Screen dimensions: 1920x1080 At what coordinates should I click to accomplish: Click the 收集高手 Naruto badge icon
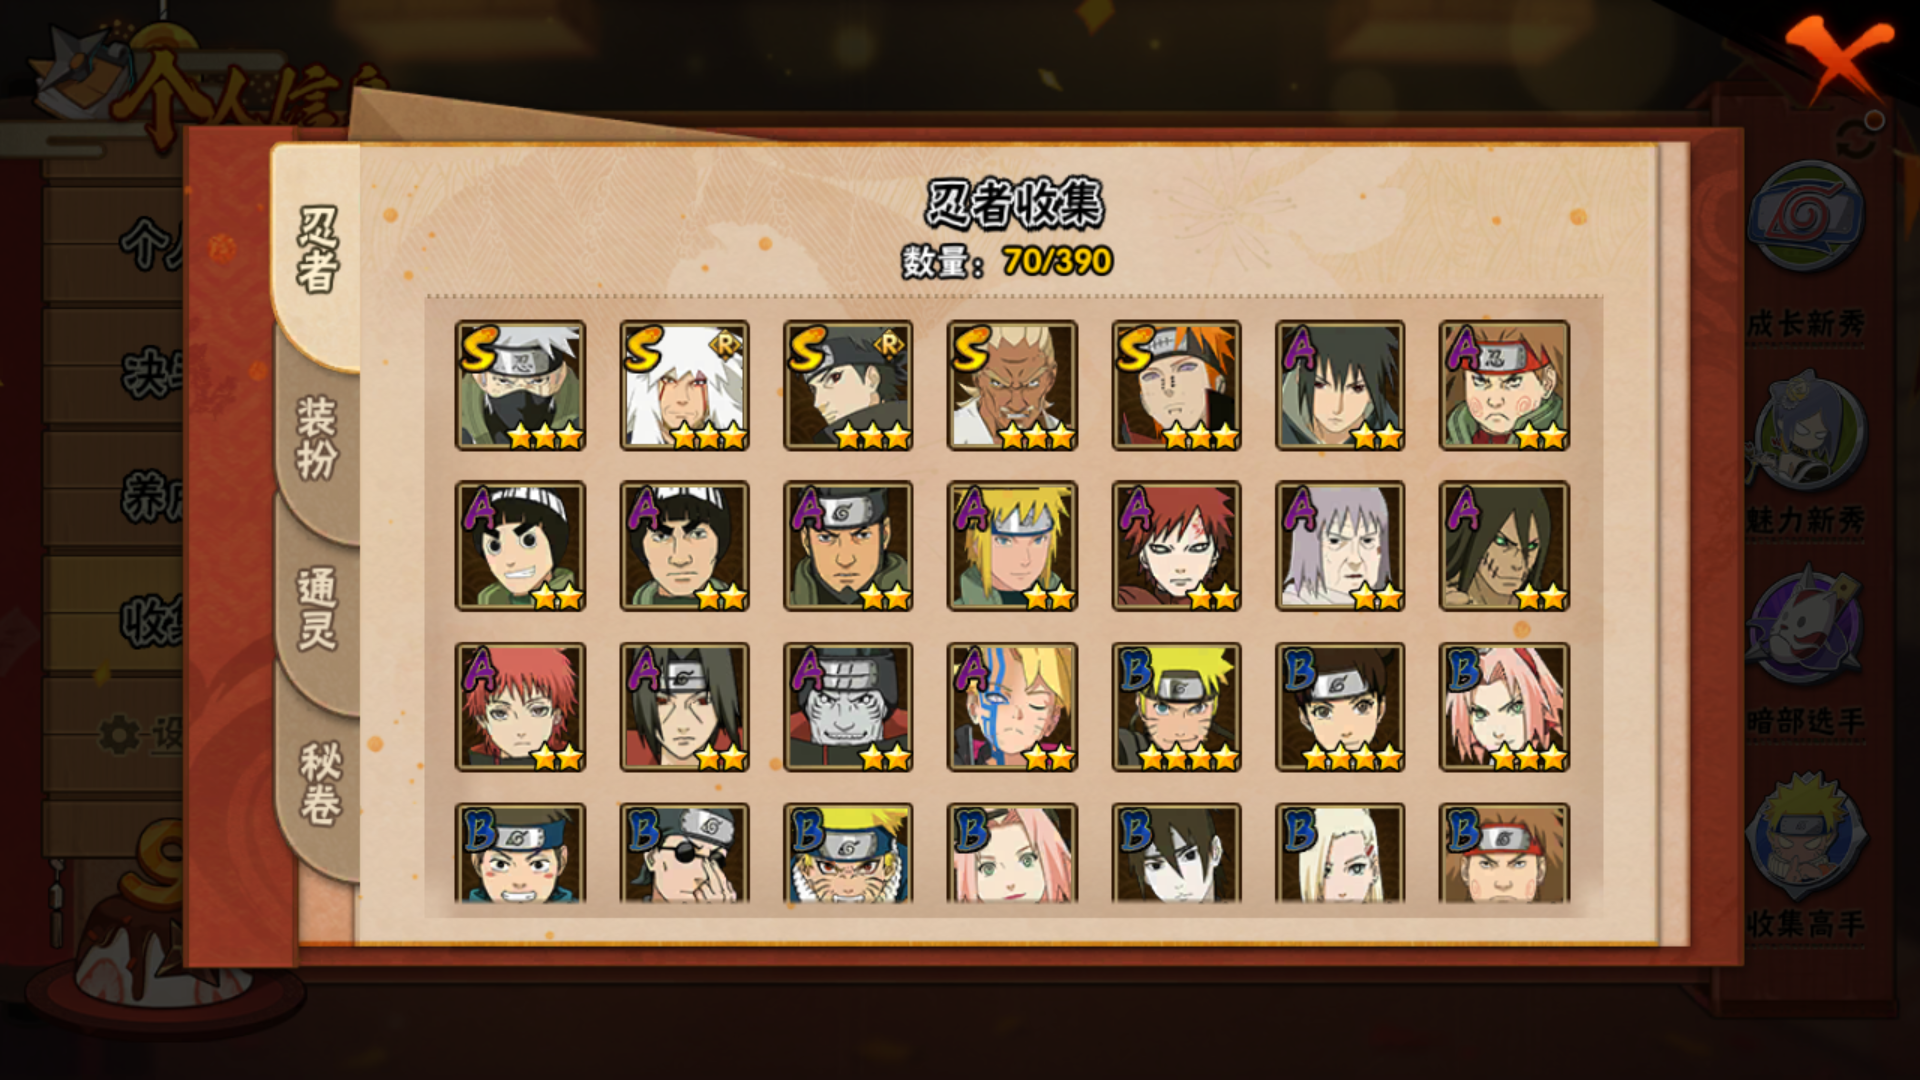[1806, 836]
